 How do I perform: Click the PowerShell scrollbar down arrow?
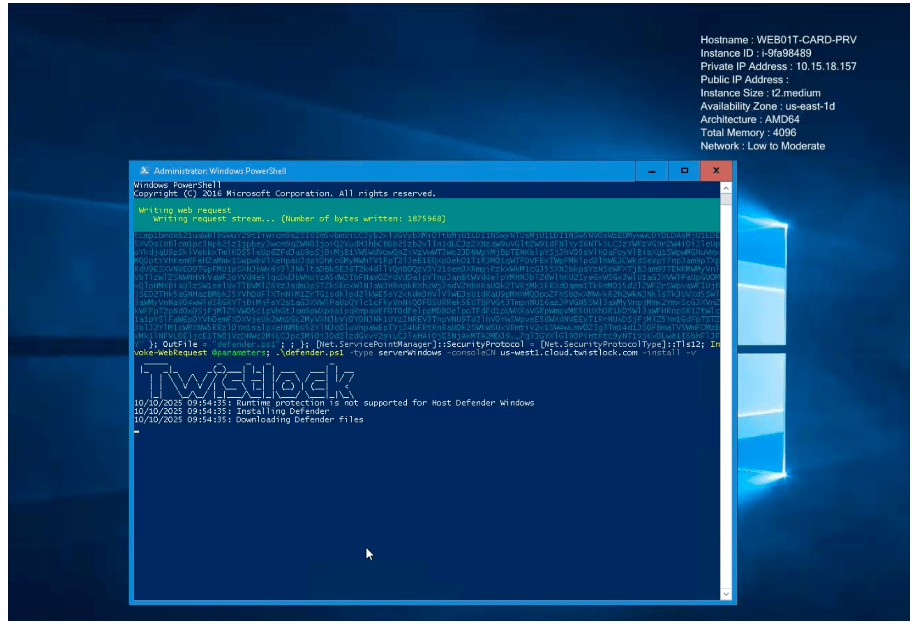coord(726,594)
